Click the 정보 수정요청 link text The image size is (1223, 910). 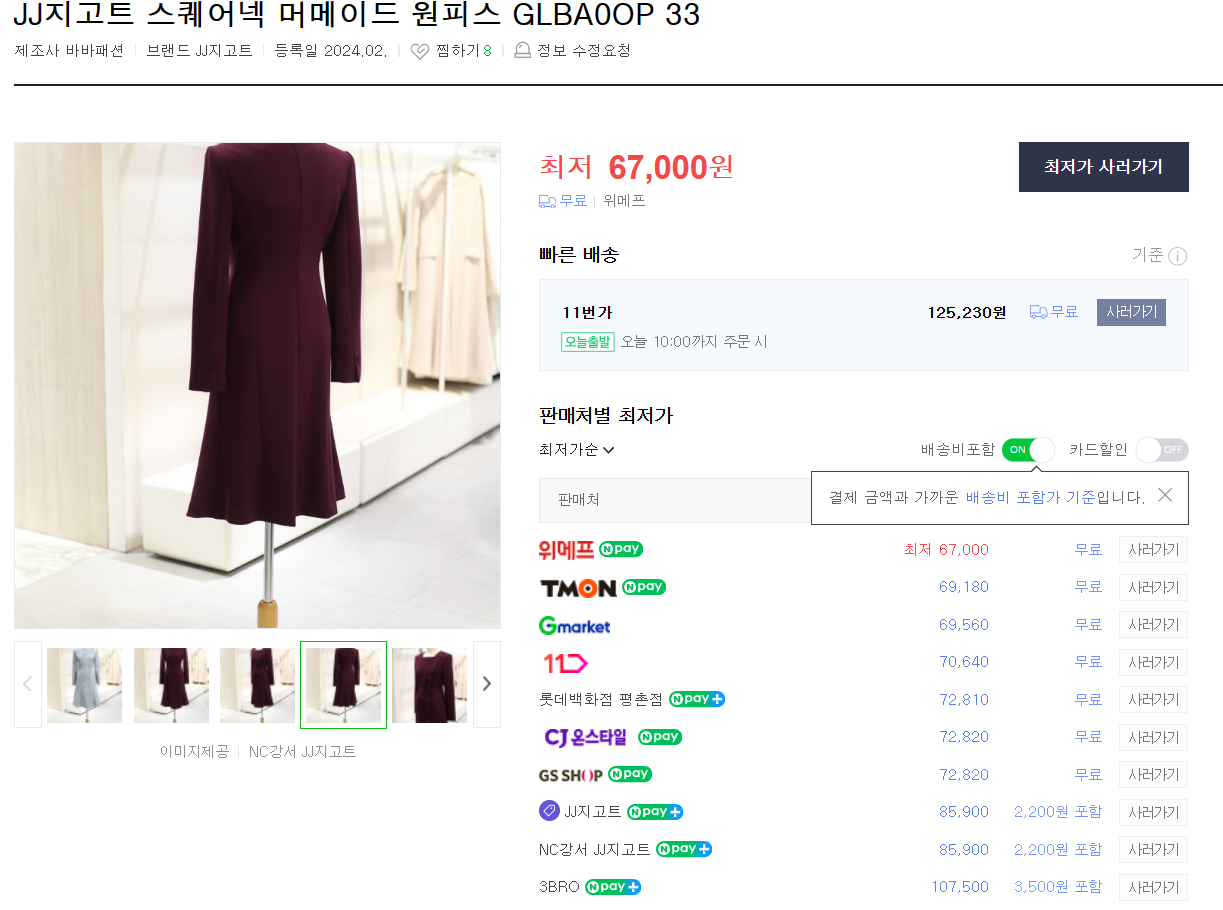pos(584,51)
